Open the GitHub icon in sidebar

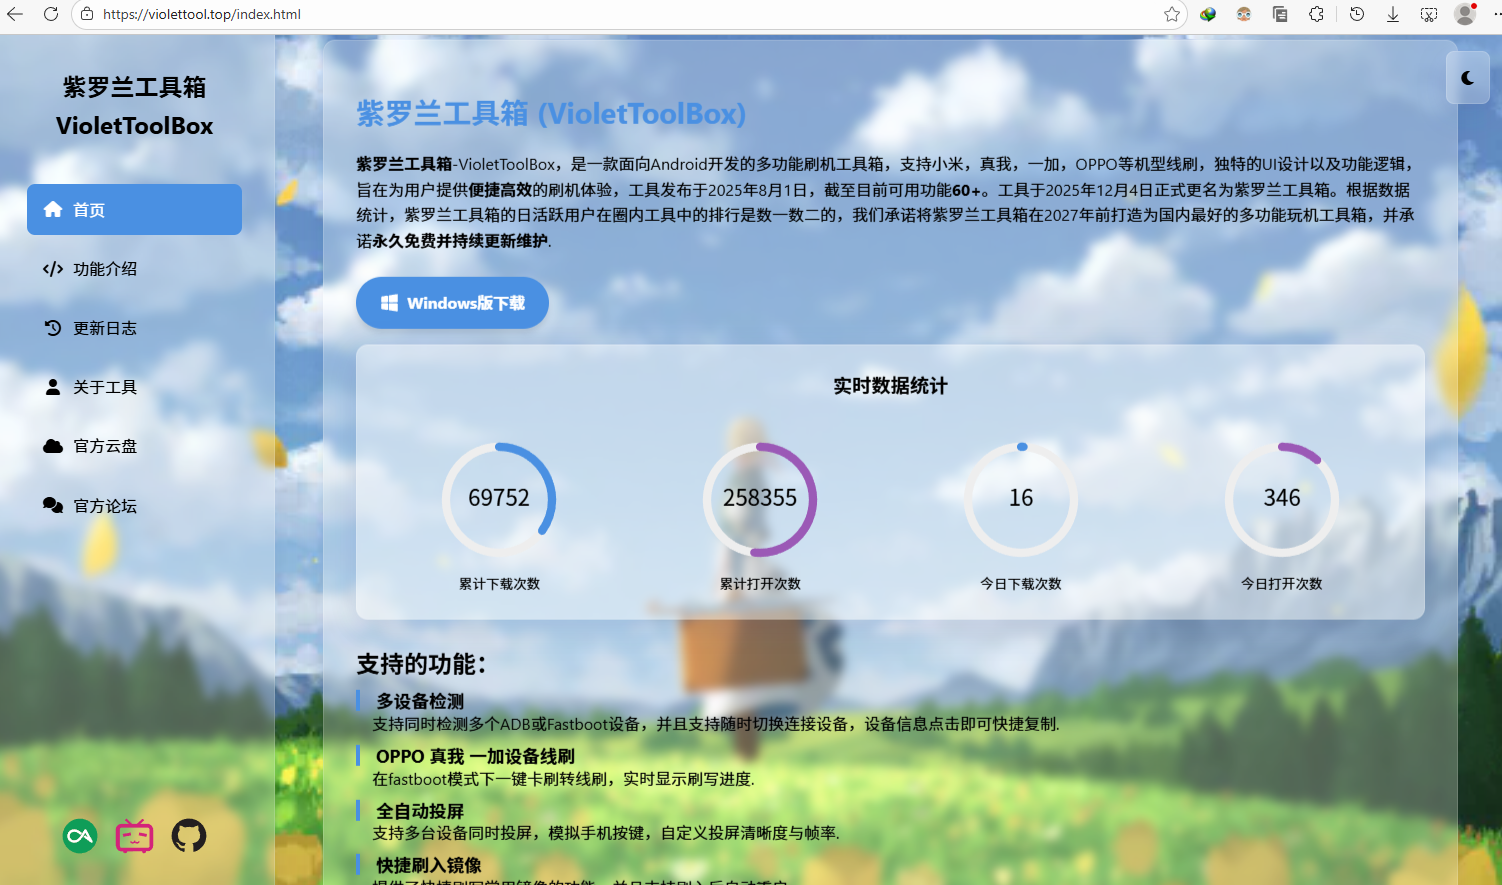tap(188, 835)
